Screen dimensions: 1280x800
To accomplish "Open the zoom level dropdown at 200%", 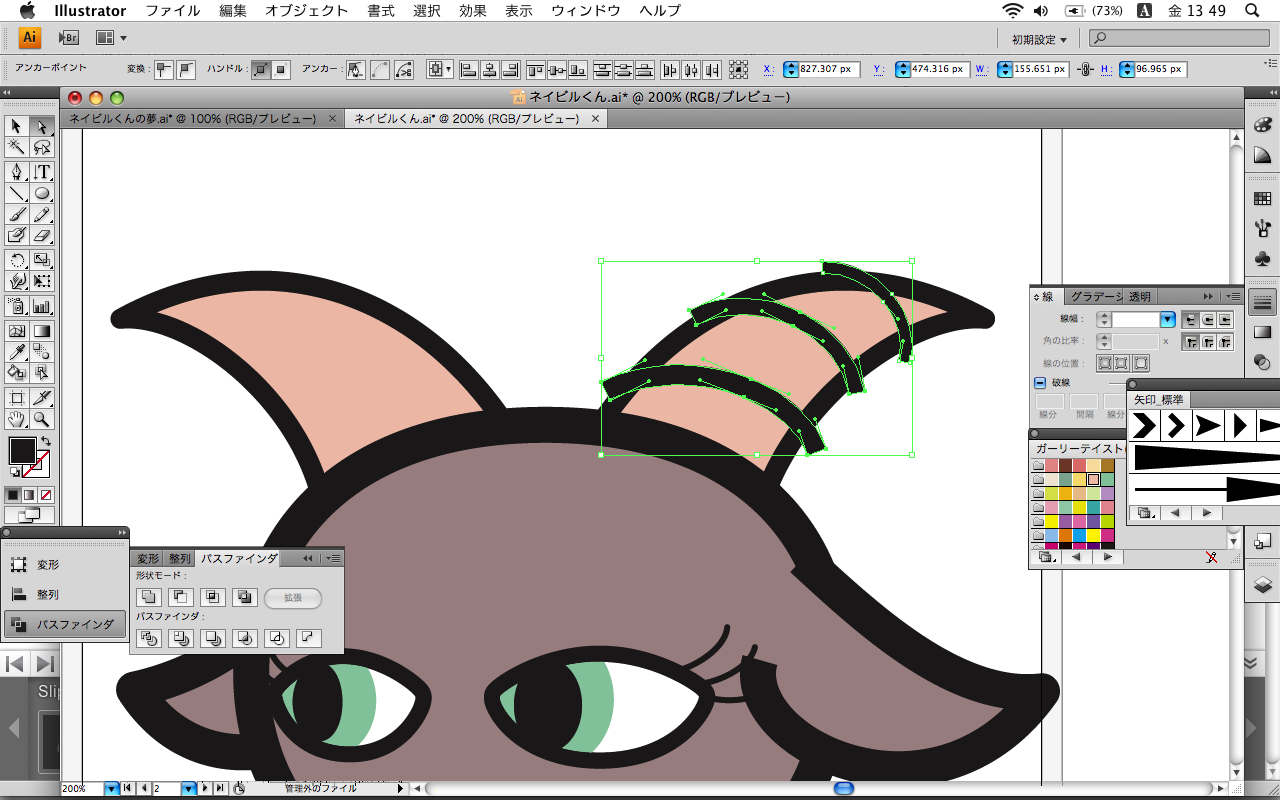I will pyautogui.click(x=111, y=789).
